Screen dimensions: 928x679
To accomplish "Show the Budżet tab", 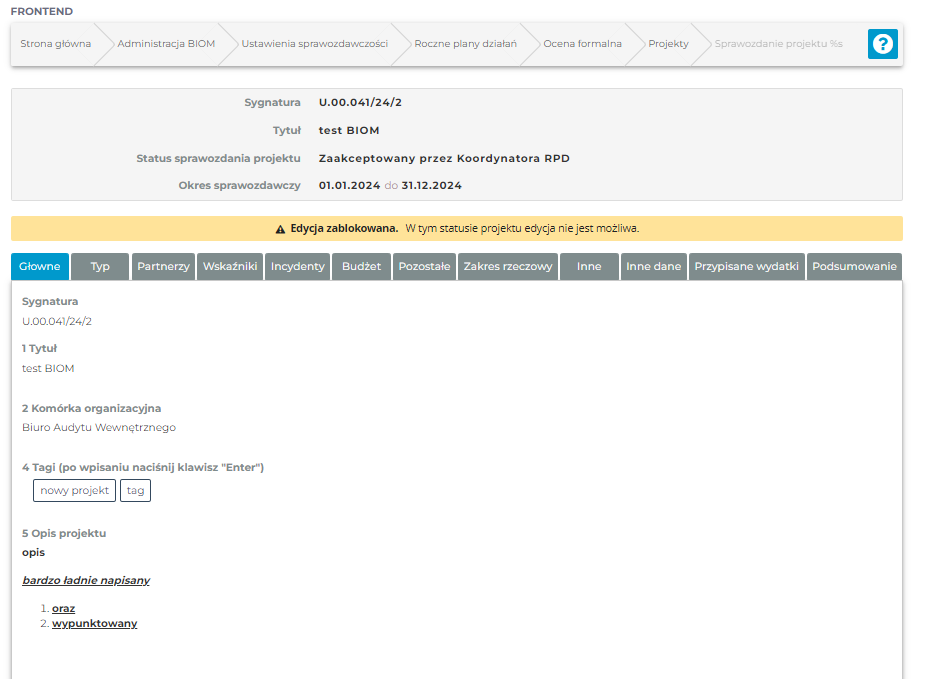I will pos(361,267).
